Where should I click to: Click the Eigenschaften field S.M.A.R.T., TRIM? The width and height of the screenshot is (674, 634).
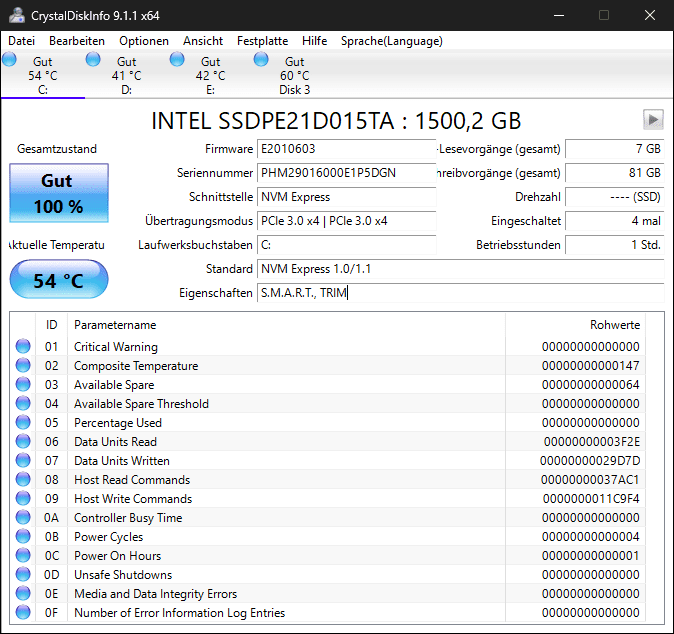coord(461,293)
